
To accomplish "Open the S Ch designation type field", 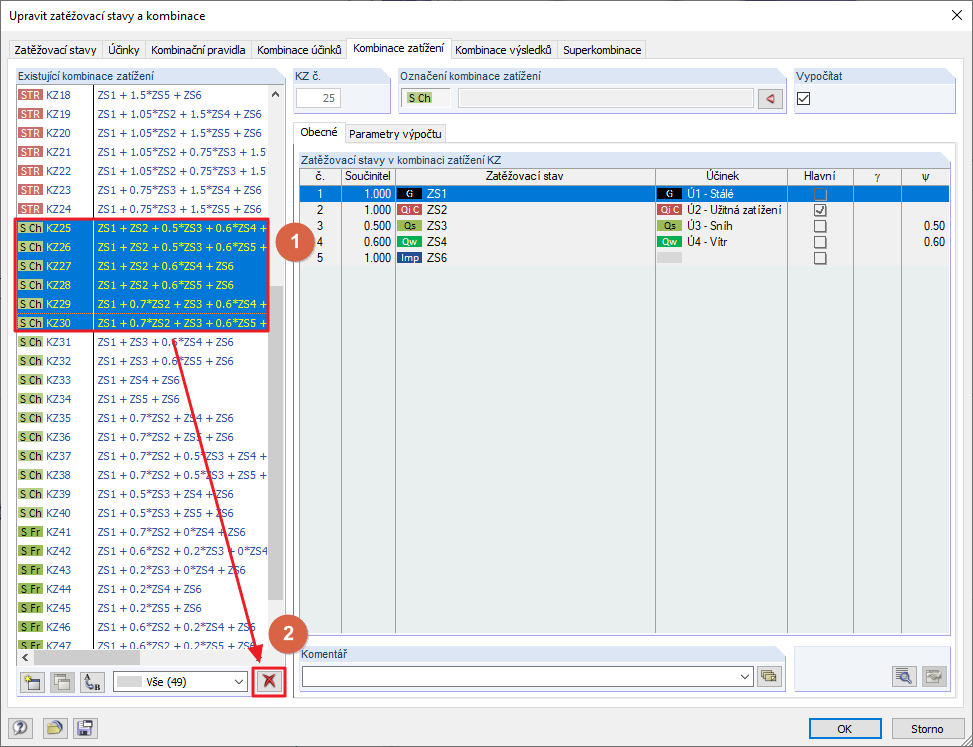I will [x=426, y=98].
